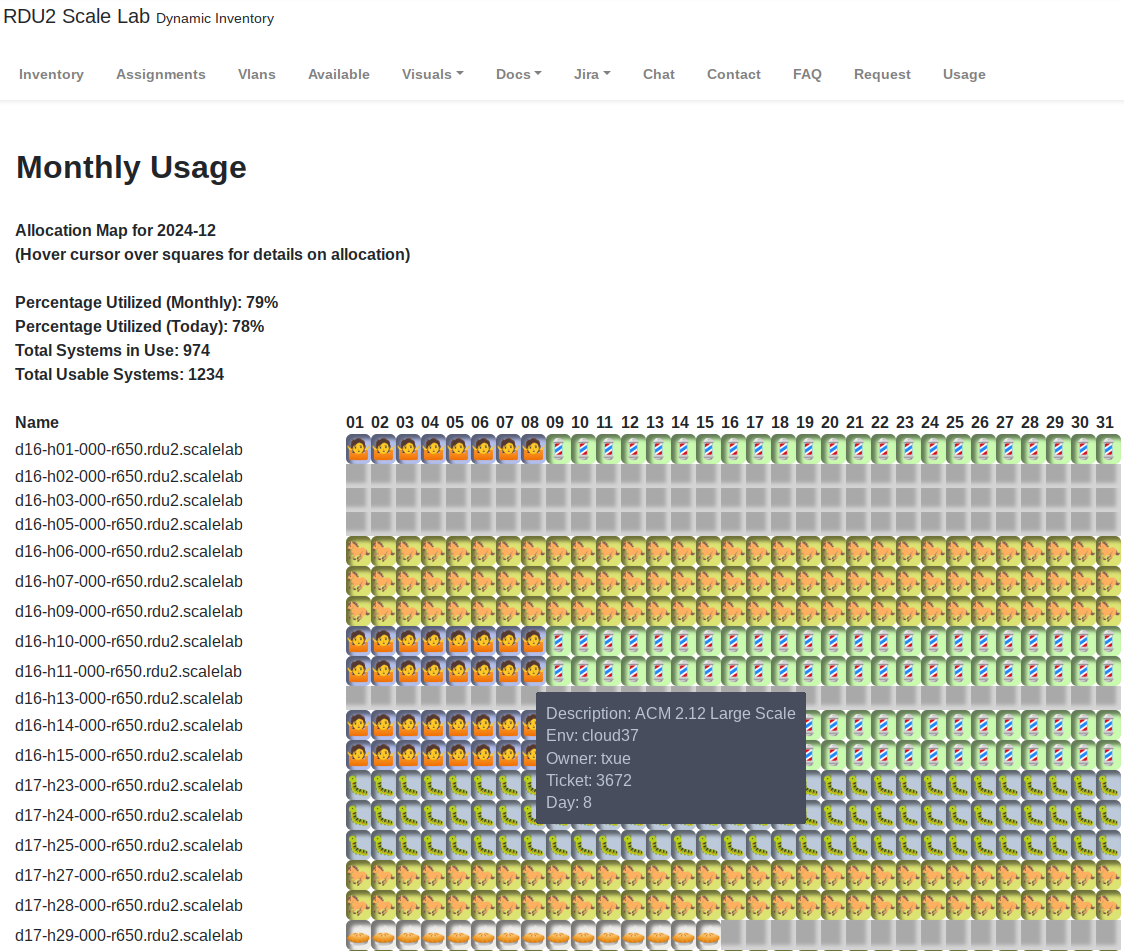Select horse icon for d16-h06 on day 15
Viewport: 1124px width, 951px height.
pyautogui.click(x=708, y=551)
